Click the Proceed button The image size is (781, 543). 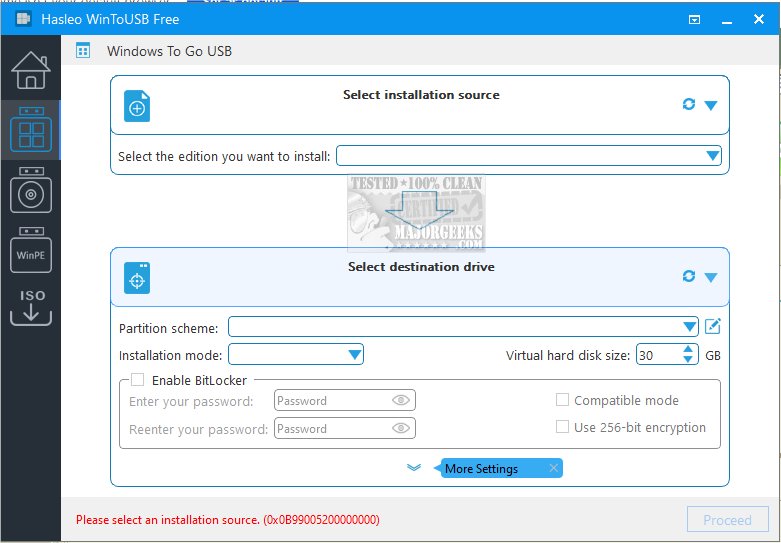728,520
